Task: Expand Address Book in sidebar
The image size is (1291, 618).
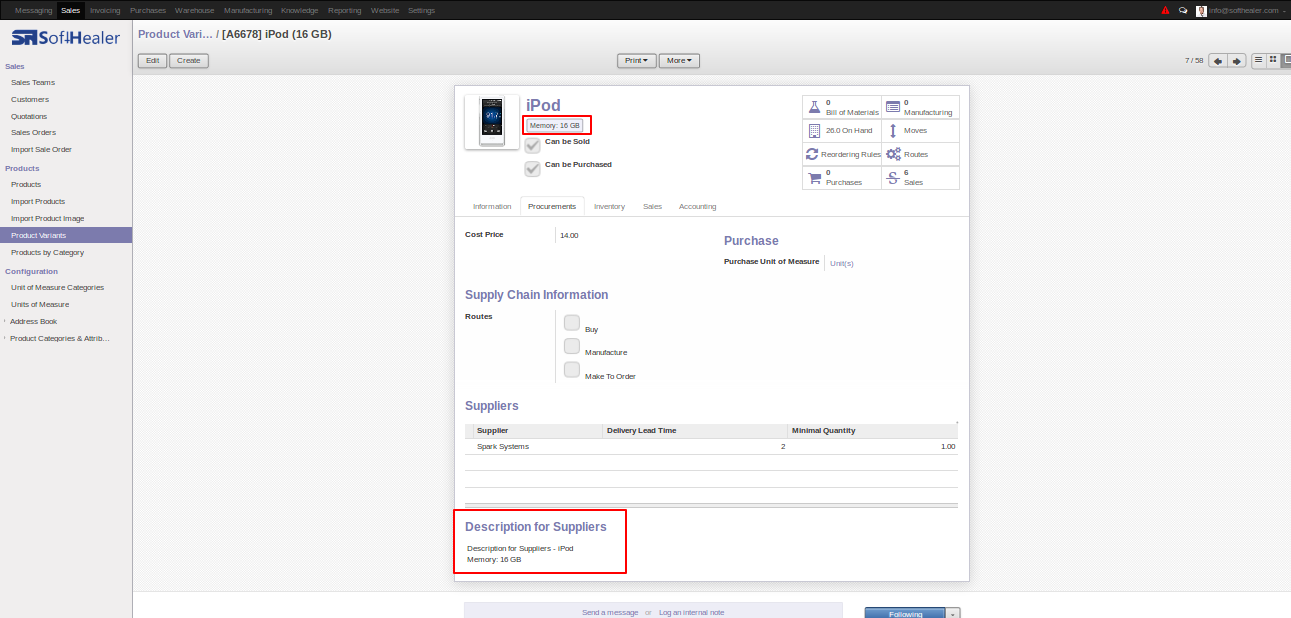Action: click(x=33, y=321)
